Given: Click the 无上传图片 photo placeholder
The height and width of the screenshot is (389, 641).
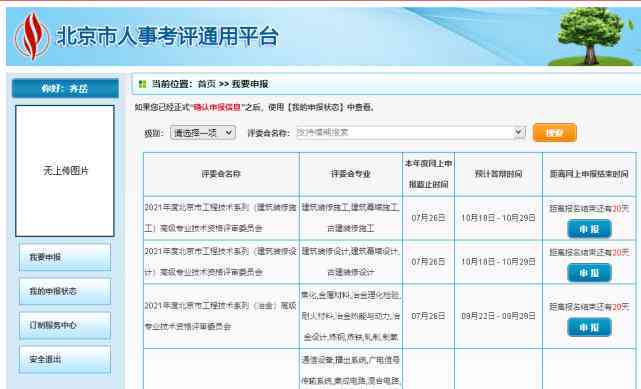Looking at the screenshot, I should [65, 171].
